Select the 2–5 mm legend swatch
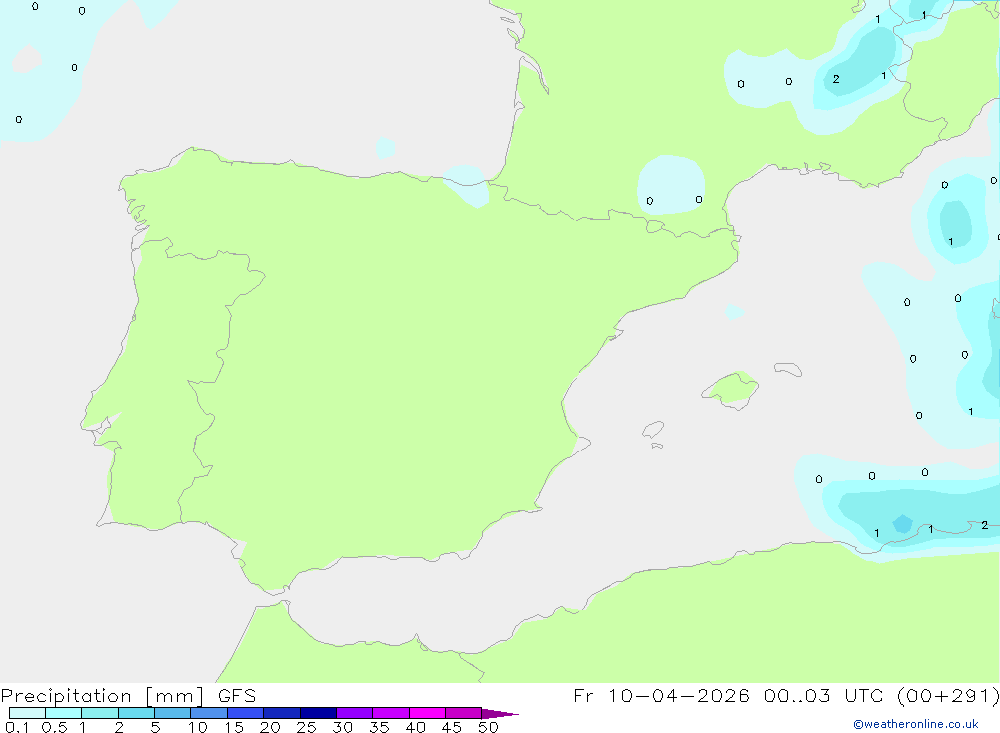This screenshot has height=733, width=1000. point(136,713)
